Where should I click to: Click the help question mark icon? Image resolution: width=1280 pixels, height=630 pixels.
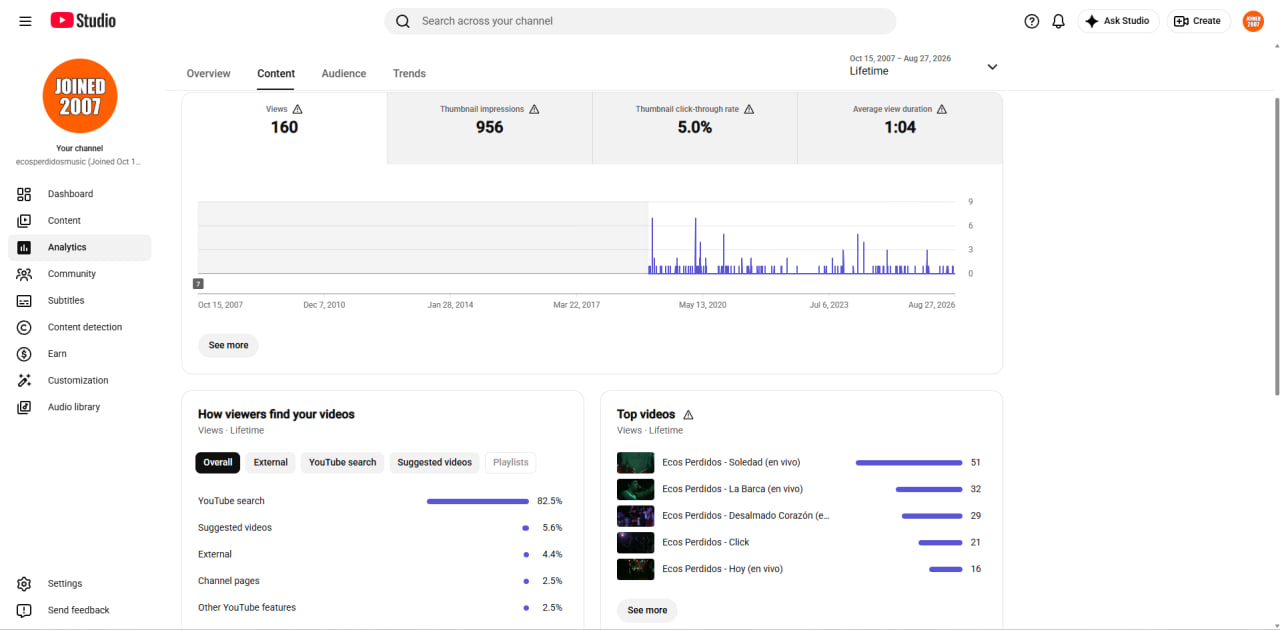(1032, 21)
